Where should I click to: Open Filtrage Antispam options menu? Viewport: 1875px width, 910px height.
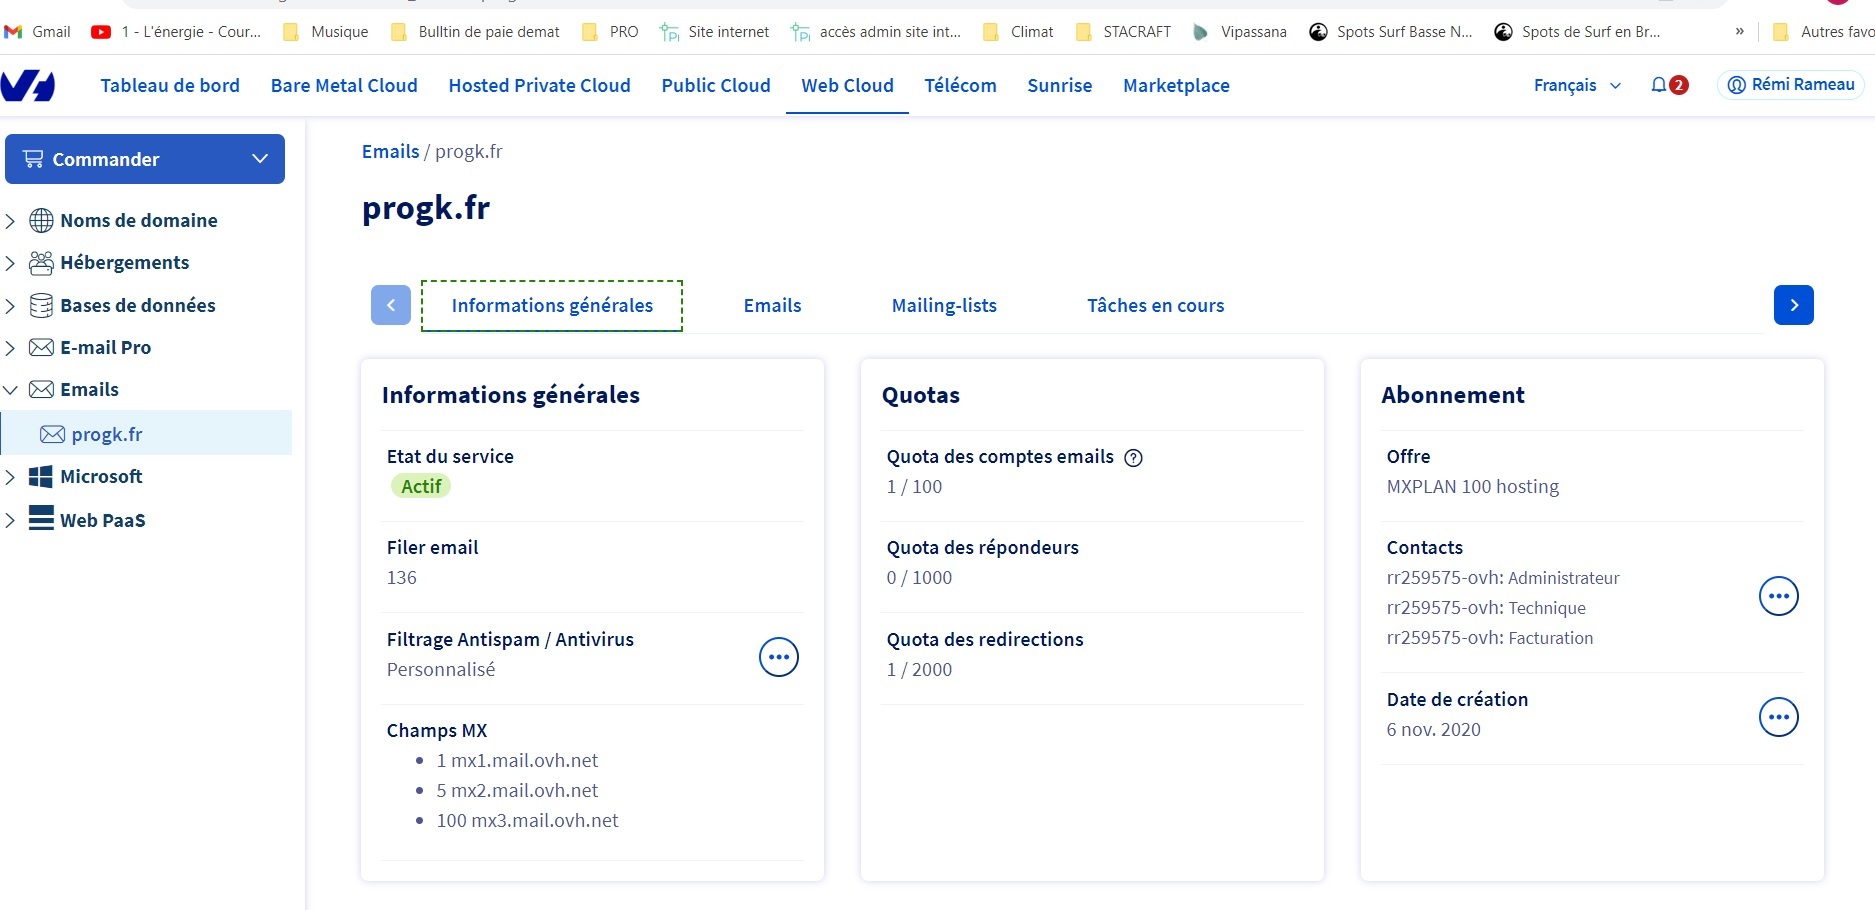(778, 657)
